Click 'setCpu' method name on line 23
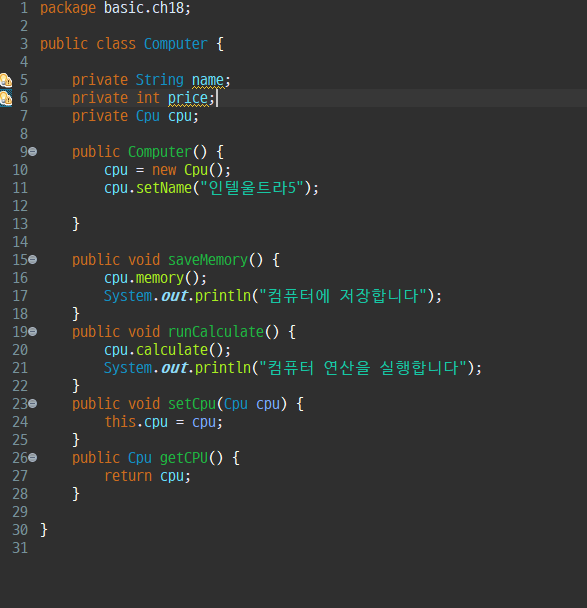 [192, 404]
